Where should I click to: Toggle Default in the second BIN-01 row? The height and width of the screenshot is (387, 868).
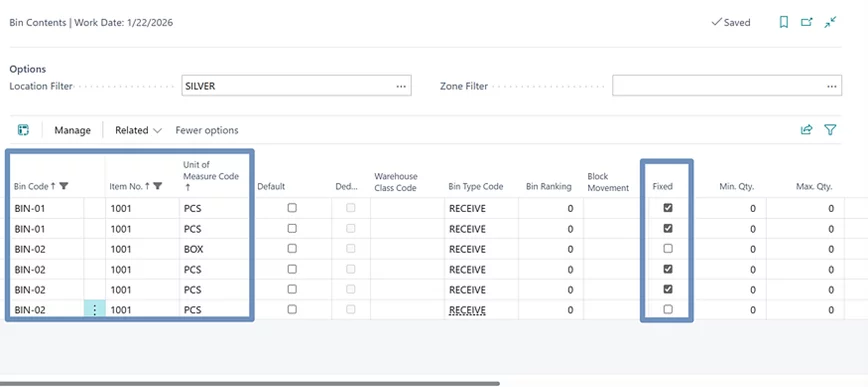292,229
